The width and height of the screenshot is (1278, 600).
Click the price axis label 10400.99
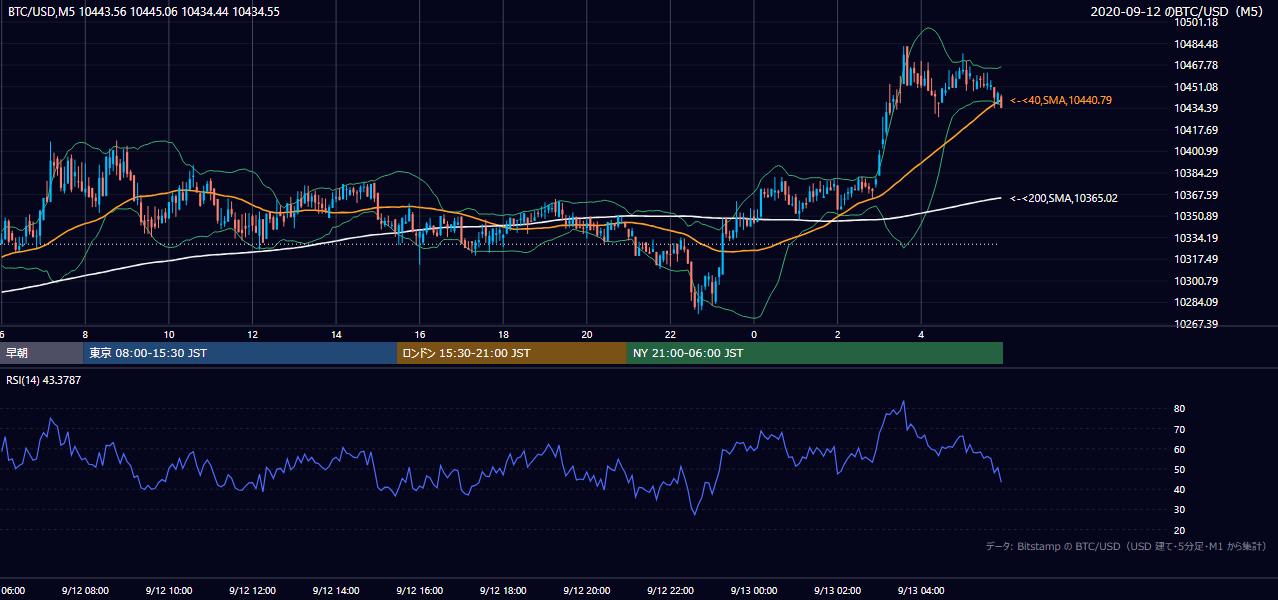point(1195,151)
